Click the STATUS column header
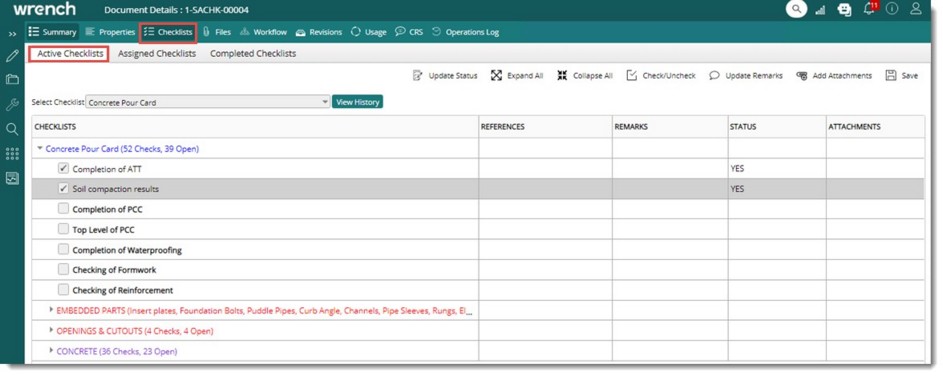This screenshot has height=376, width=943. point(777,127)
